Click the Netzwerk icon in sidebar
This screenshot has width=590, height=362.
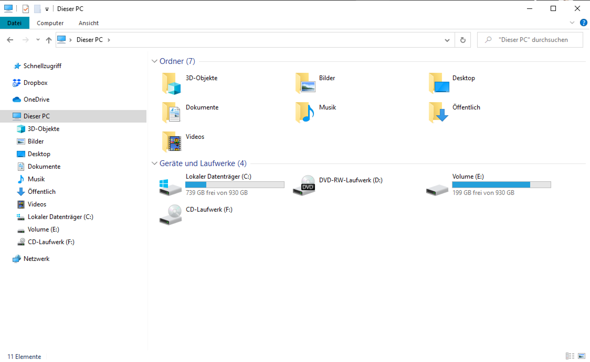click(17, 259)
